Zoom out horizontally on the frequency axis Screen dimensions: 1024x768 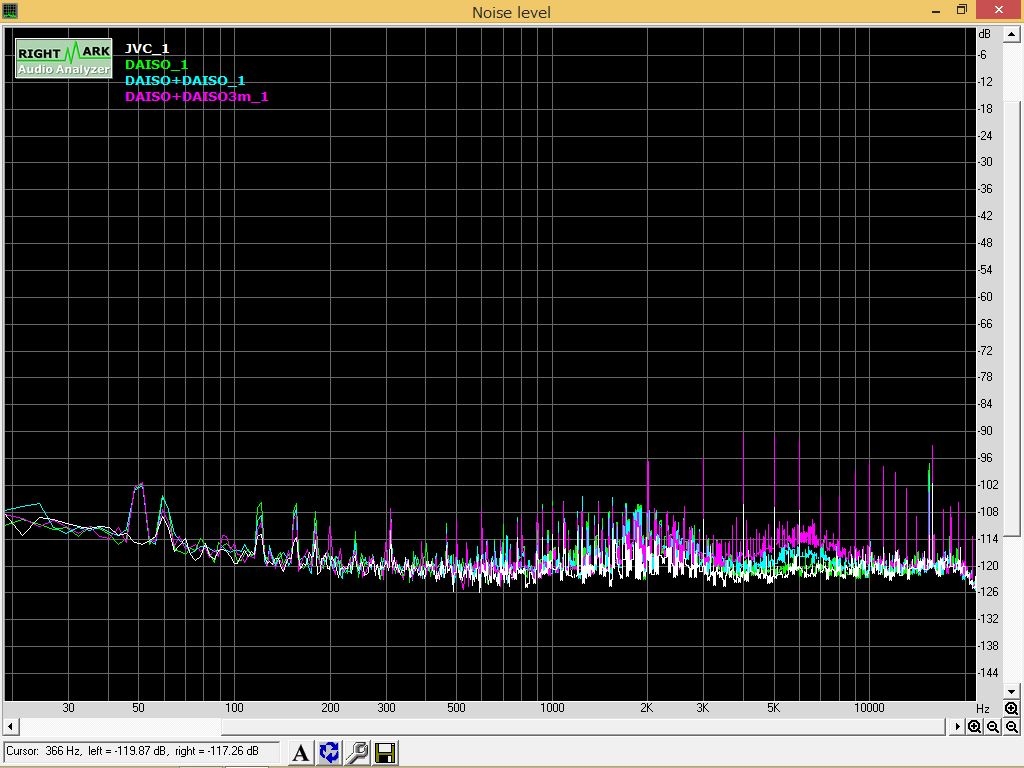993,727
